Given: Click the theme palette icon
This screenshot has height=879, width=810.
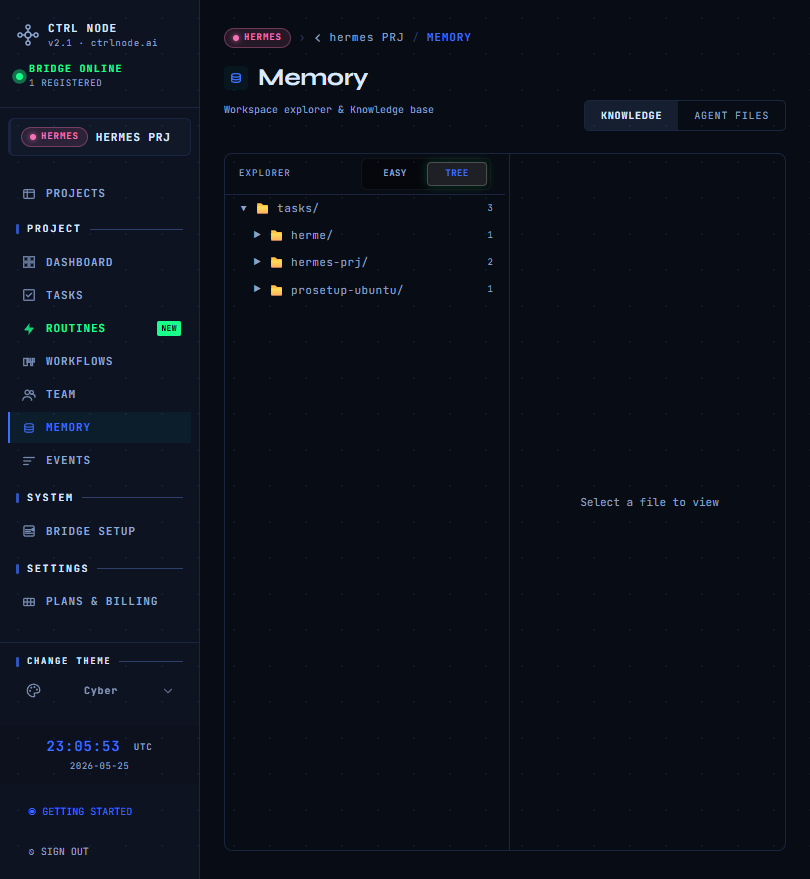Looking at the screenshot, I should pos(34,691).
